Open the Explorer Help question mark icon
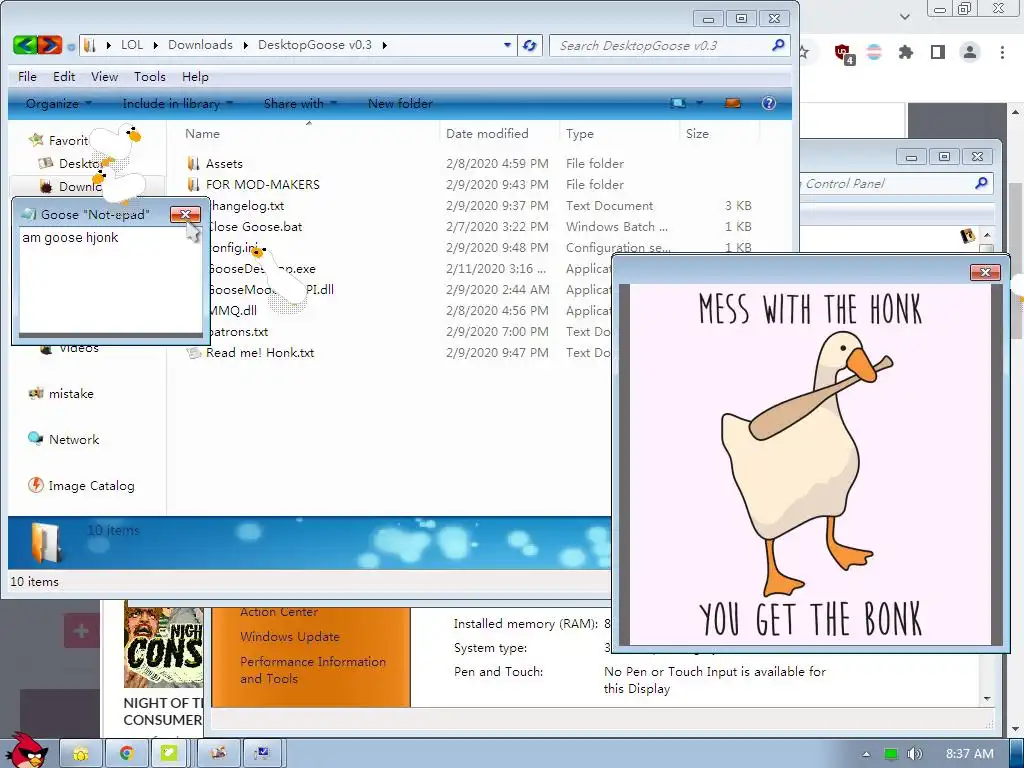The image size is (1024, 768). (769, 103)
